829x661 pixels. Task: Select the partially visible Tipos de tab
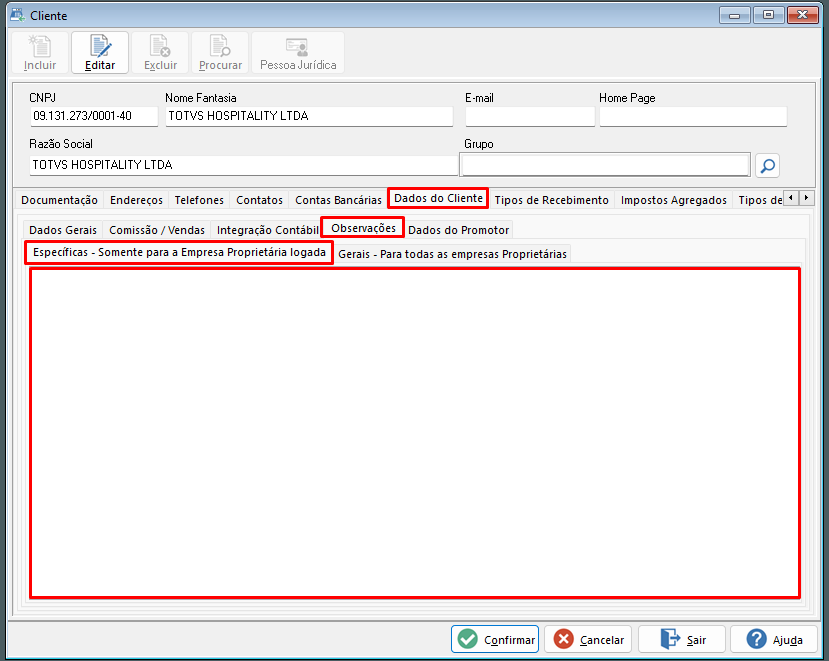(x=759, y=200)
